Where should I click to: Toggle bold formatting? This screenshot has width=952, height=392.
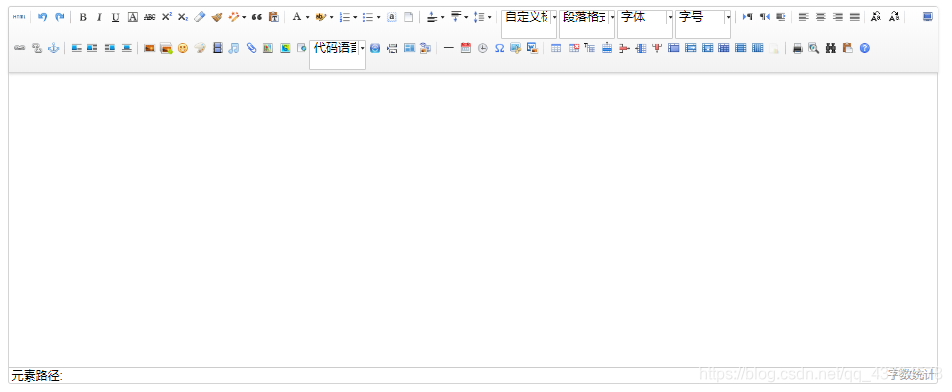click(83, 17)
